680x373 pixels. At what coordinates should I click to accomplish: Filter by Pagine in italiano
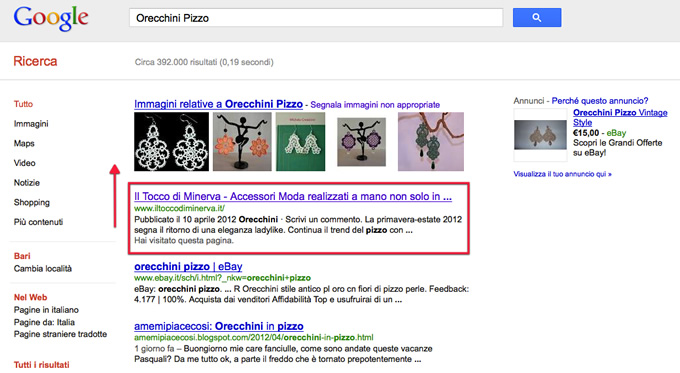pos(46,310)
